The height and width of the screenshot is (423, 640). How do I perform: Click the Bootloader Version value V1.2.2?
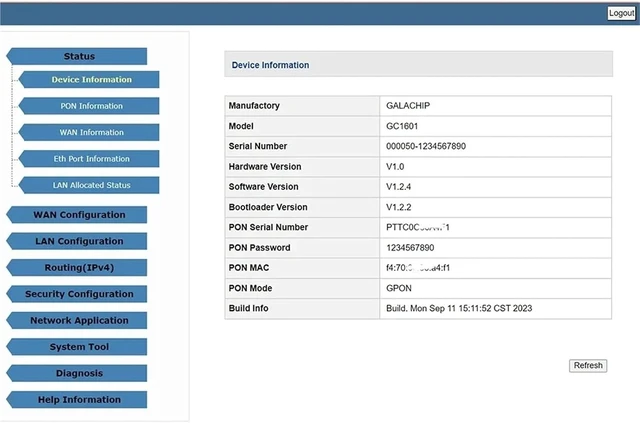(x=398, y=207)
